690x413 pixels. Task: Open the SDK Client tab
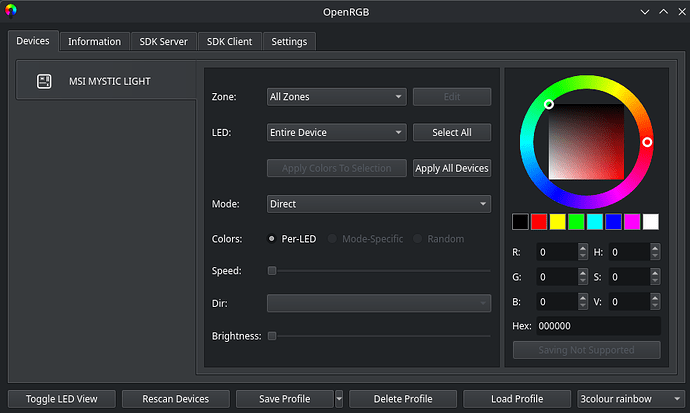(x=229, y=41)
